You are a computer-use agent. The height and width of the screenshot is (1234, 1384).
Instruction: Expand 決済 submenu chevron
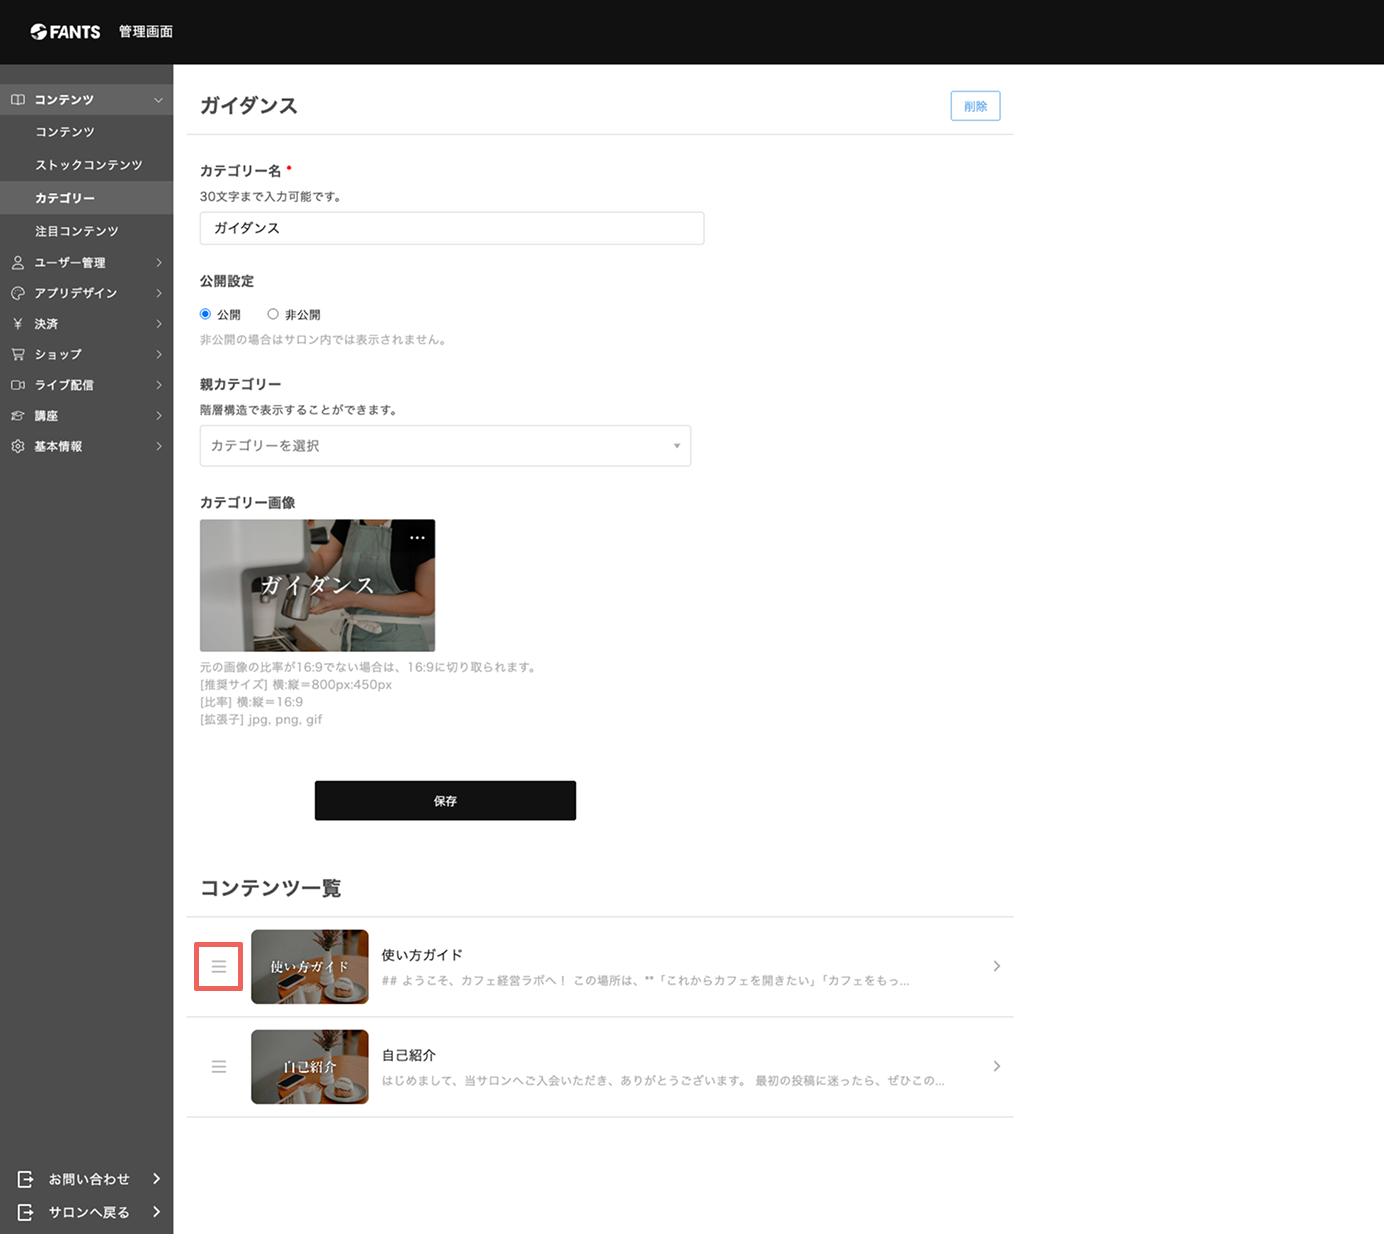158,324
